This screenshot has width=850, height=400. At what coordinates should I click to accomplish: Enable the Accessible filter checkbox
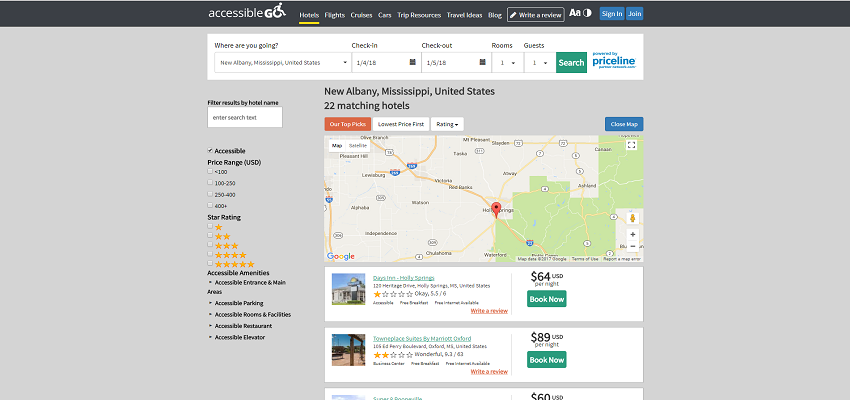pos(210,150)
